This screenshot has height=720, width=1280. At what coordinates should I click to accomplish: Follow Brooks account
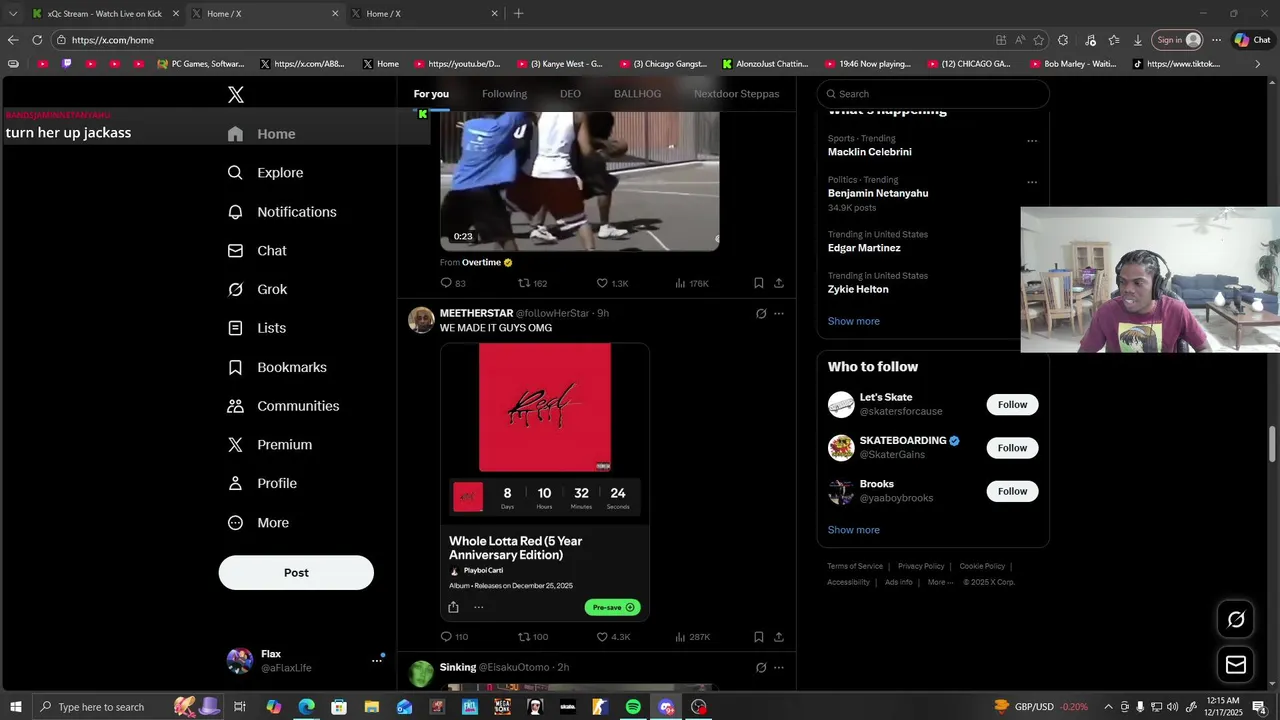tap(1012, 491)
